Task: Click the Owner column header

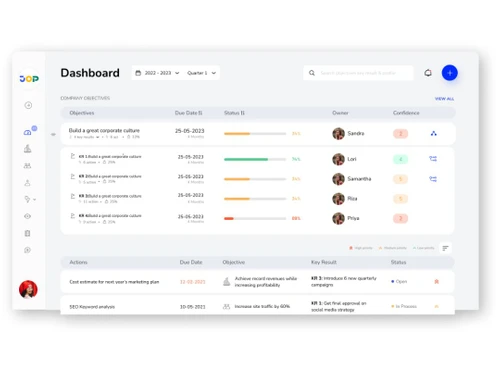Action: tap(340, 113)
